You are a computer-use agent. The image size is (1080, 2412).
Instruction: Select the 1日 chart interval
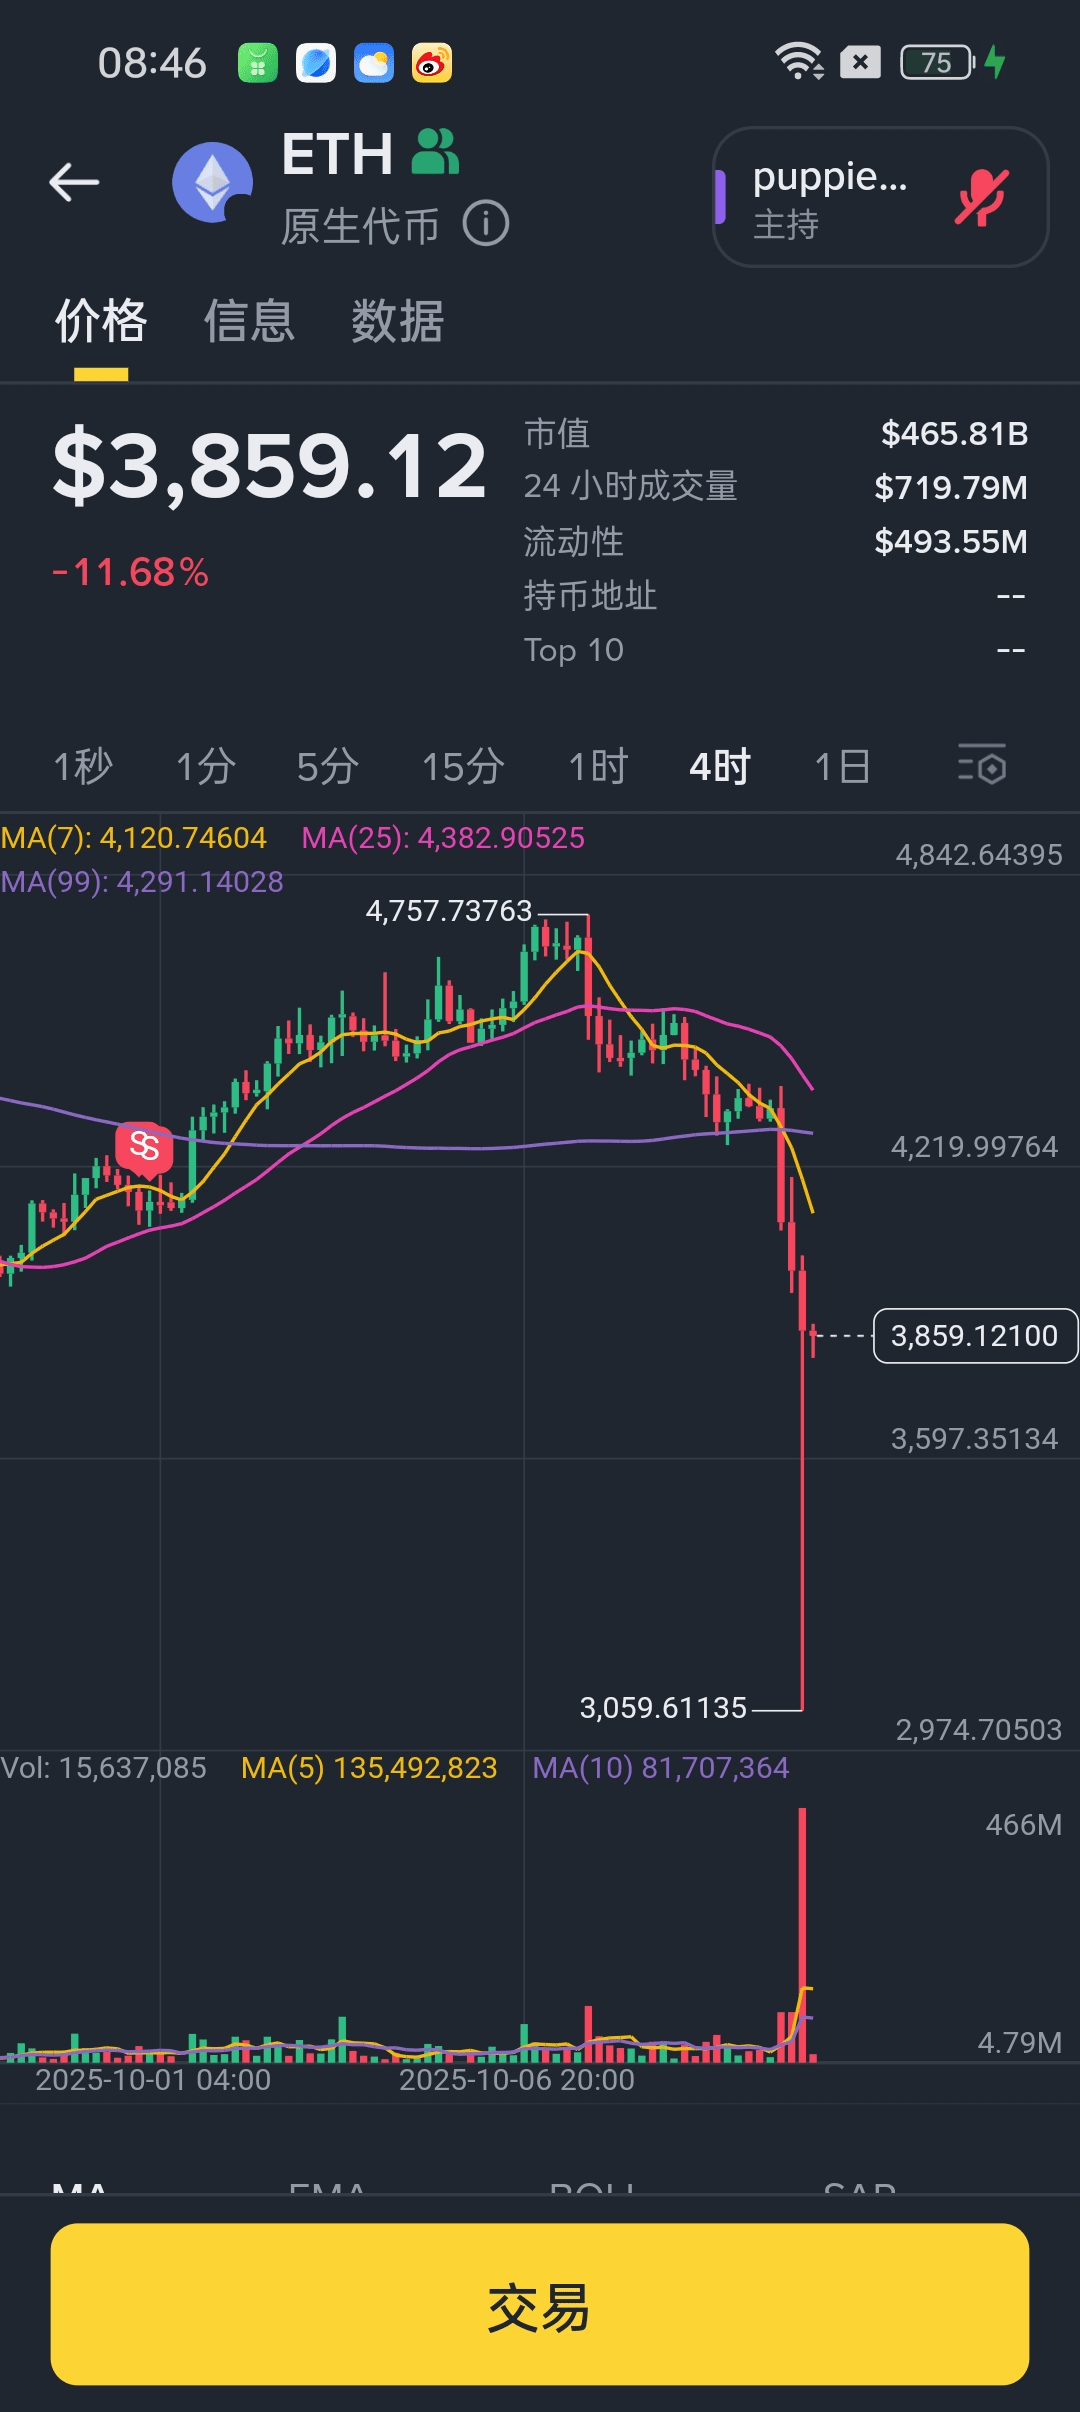[842, 767]
